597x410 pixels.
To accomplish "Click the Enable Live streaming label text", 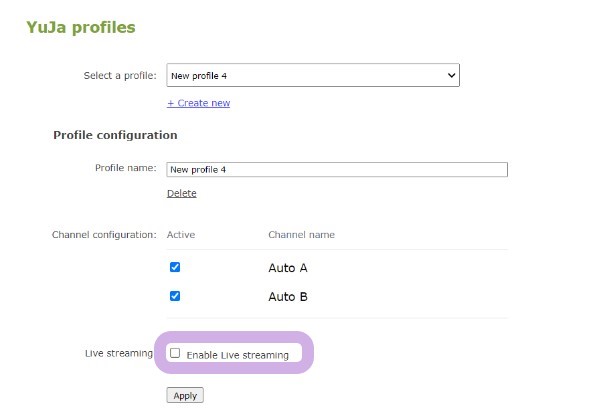I will (x=238, y=355).
